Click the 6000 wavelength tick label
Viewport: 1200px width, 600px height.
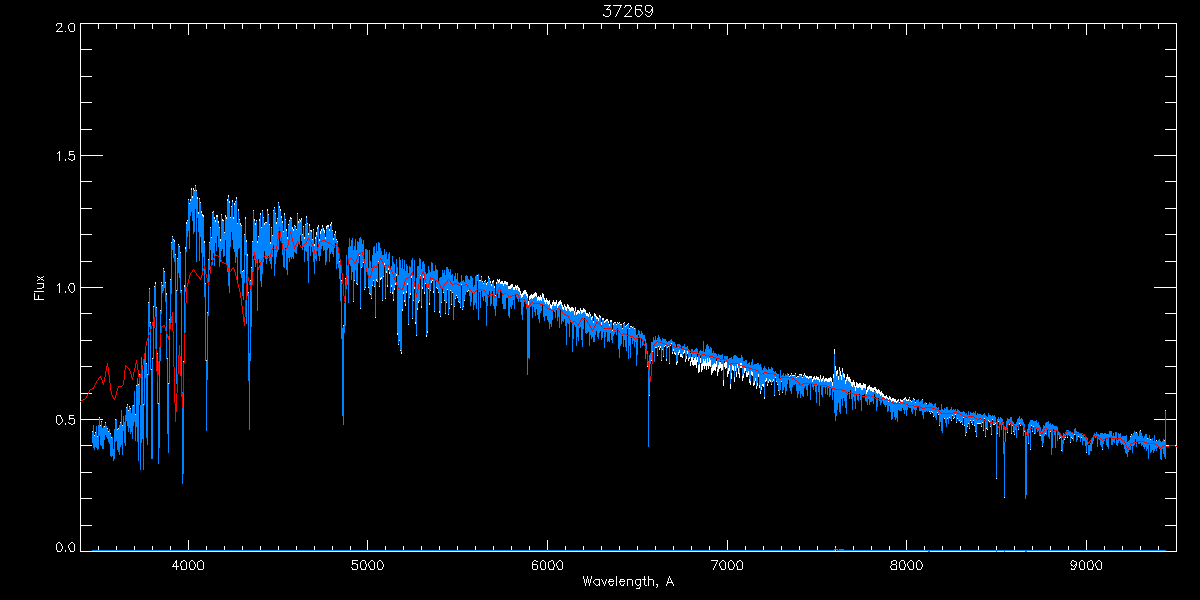pyautogui.click(x=547, y=563)
